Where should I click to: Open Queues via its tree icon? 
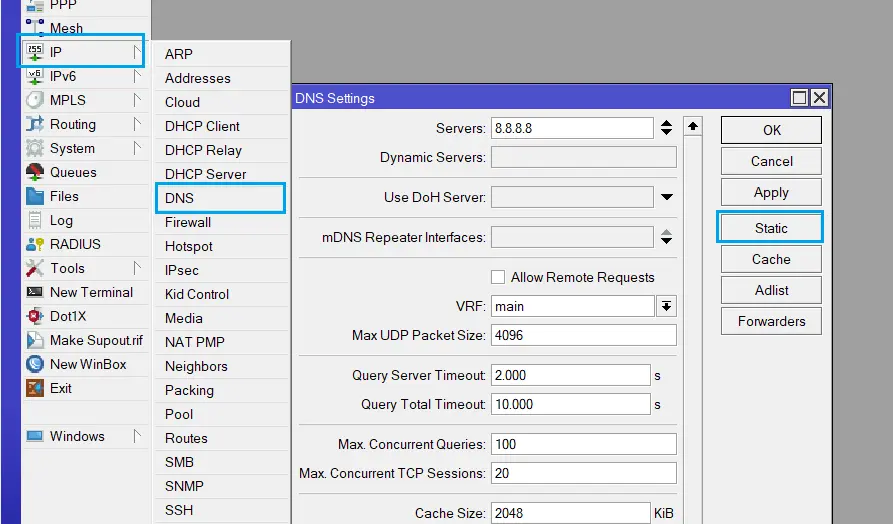point(35,172)
